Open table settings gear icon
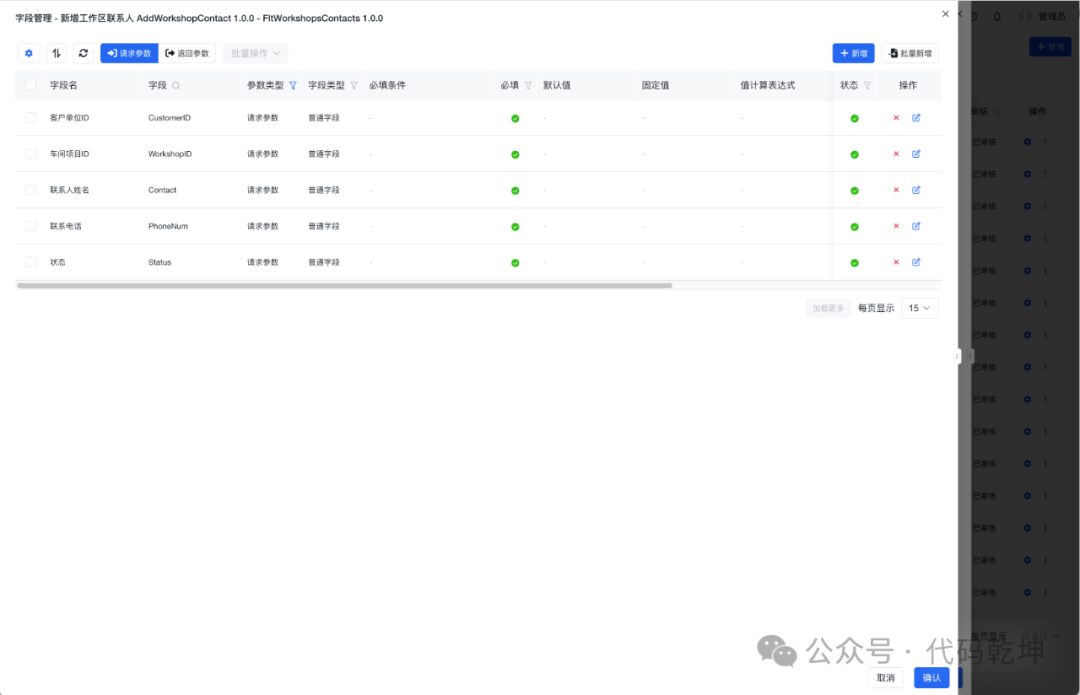The image size is (1080, 695). [28, 53]
